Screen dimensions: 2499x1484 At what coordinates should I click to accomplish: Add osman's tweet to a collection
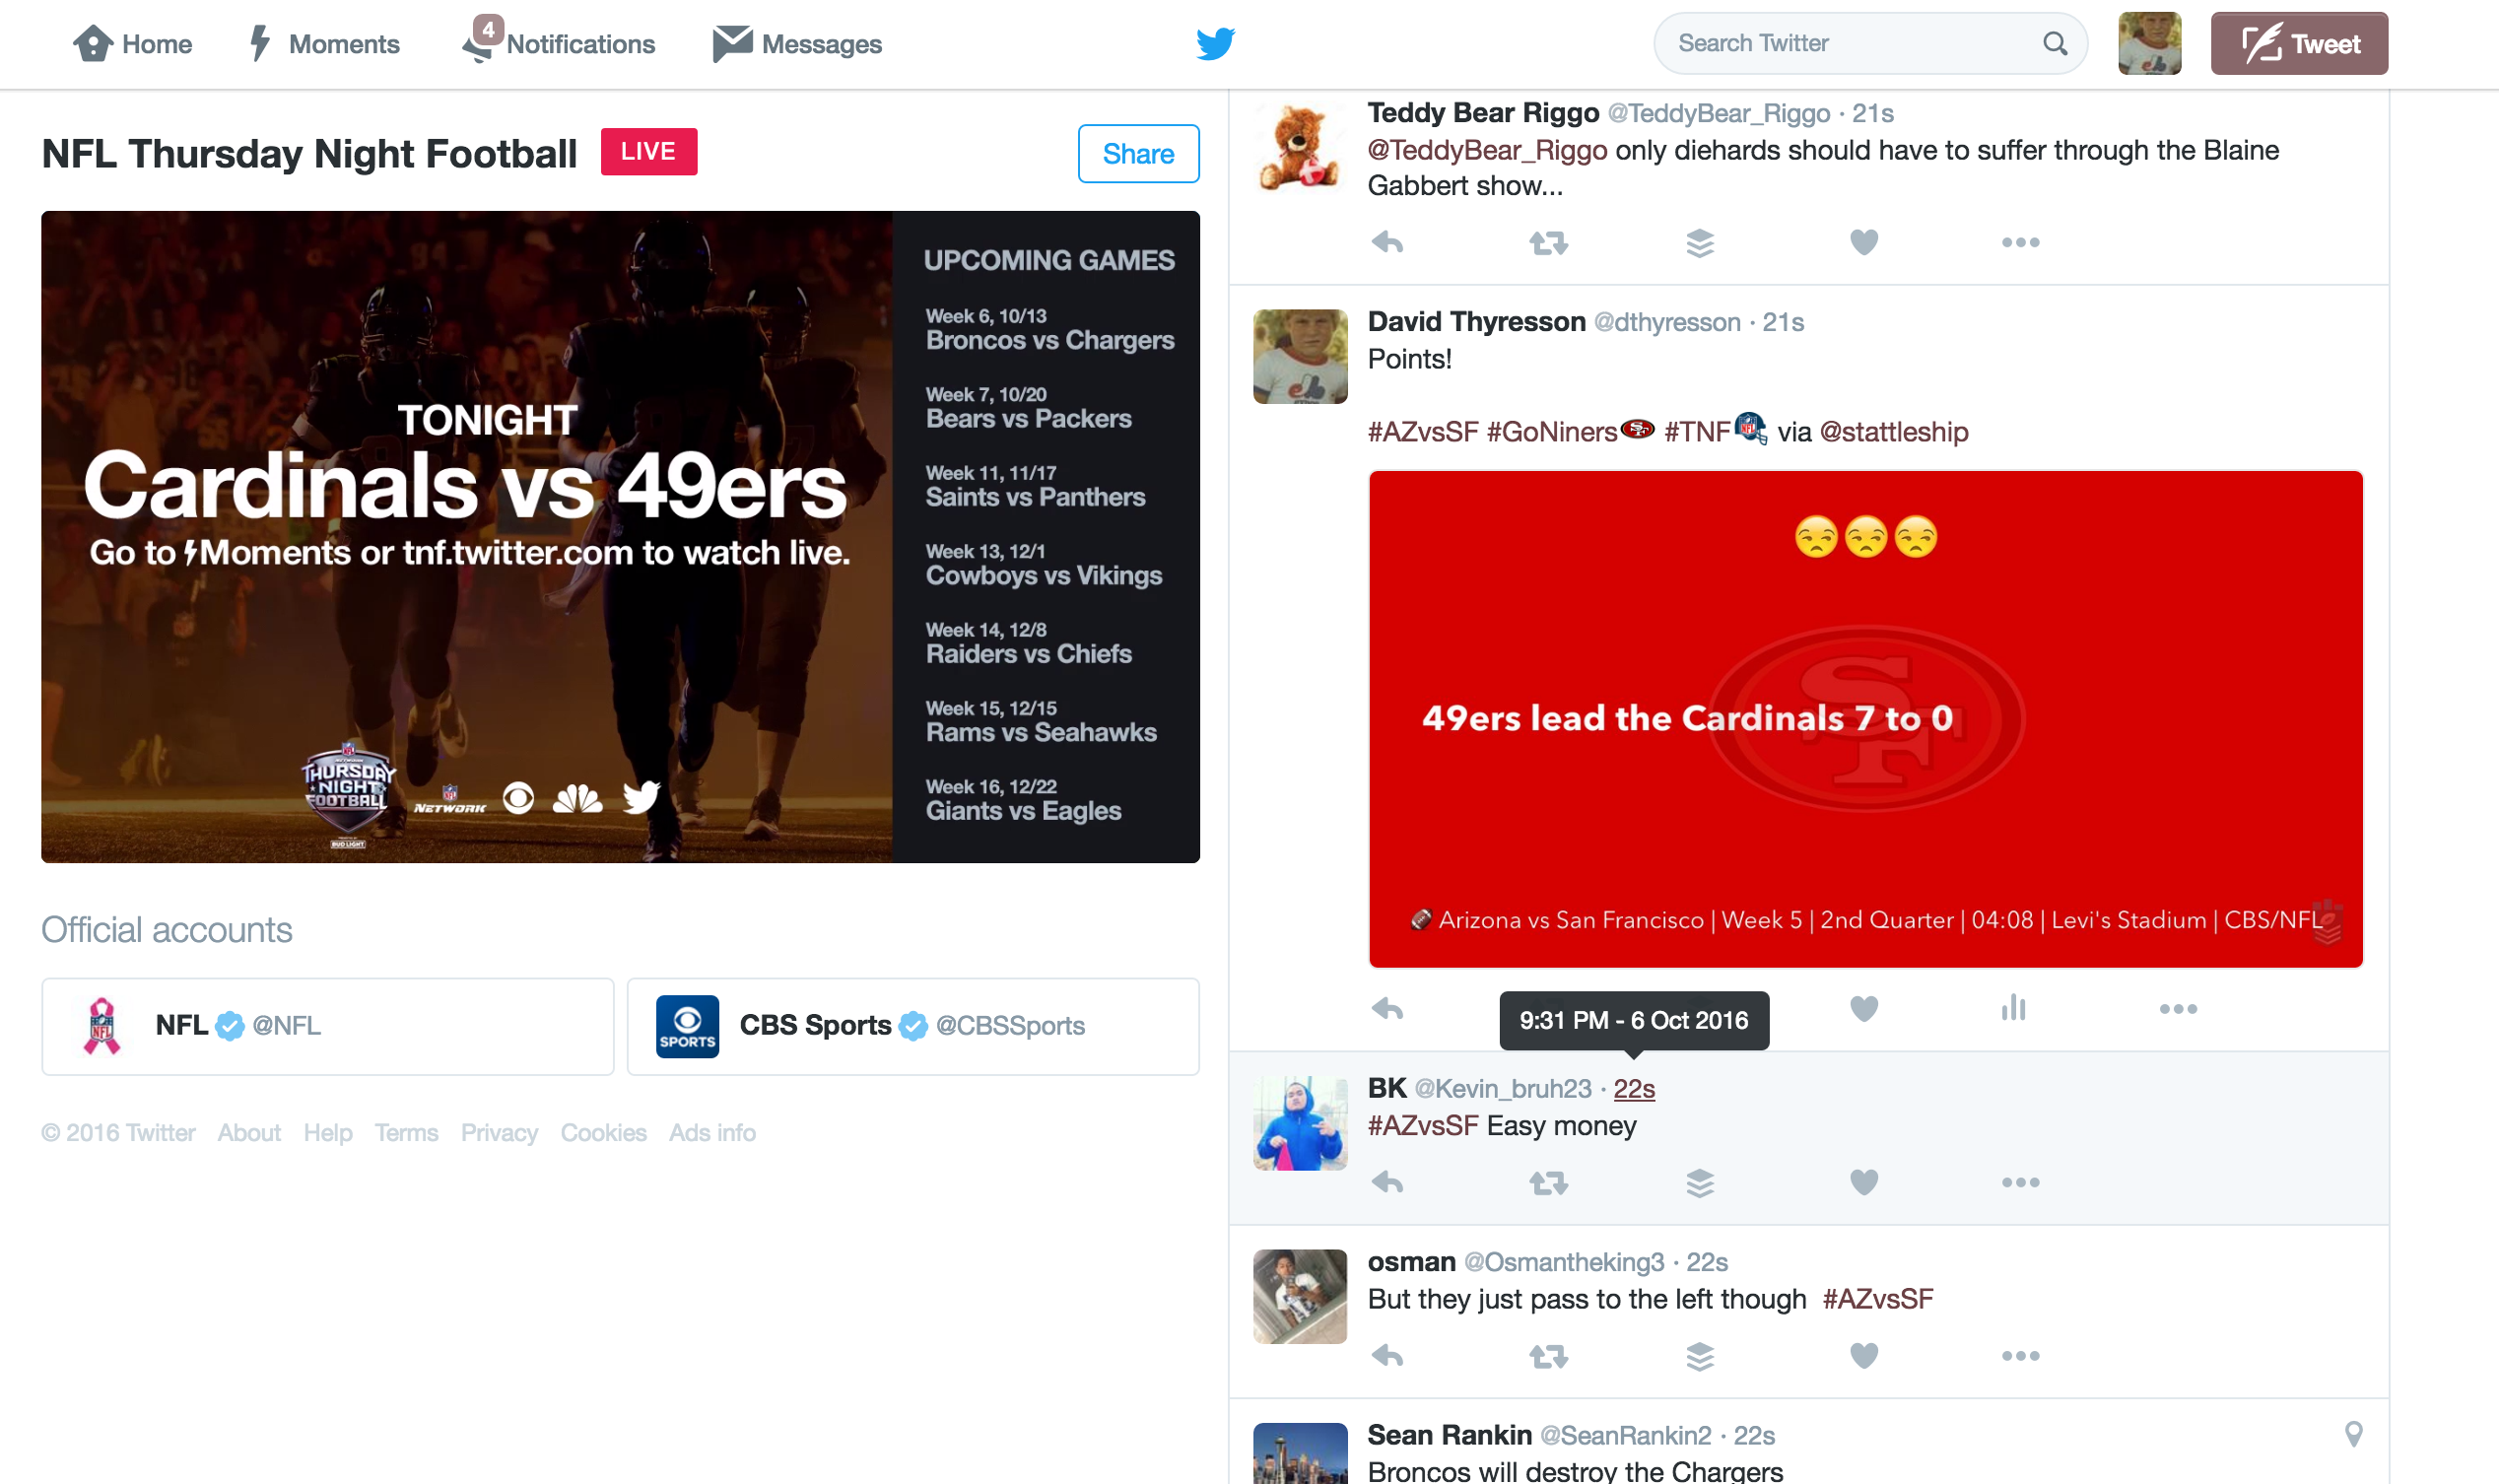point(1699,1356)
